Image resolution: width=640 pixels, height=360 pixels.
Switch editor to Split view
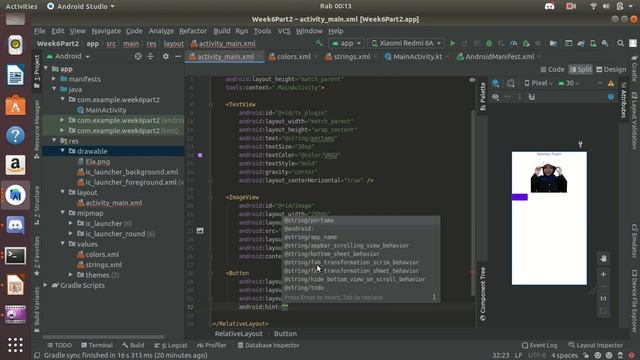tap(580, 69)
